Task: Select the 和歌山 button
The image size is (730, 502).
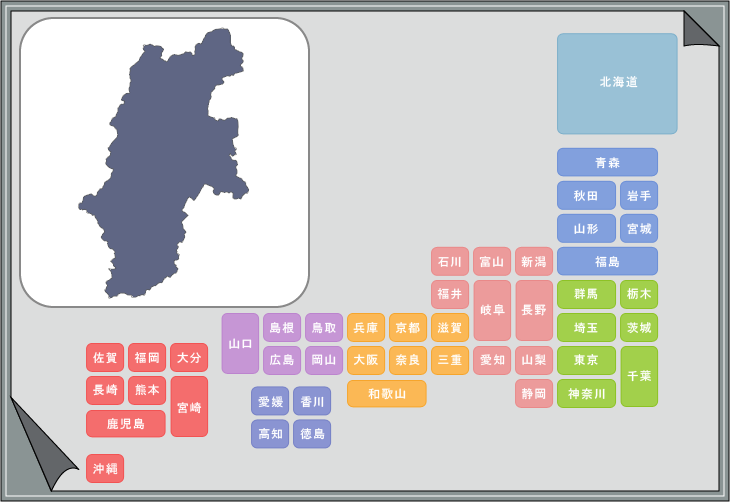Action: (x=387, y=394)
